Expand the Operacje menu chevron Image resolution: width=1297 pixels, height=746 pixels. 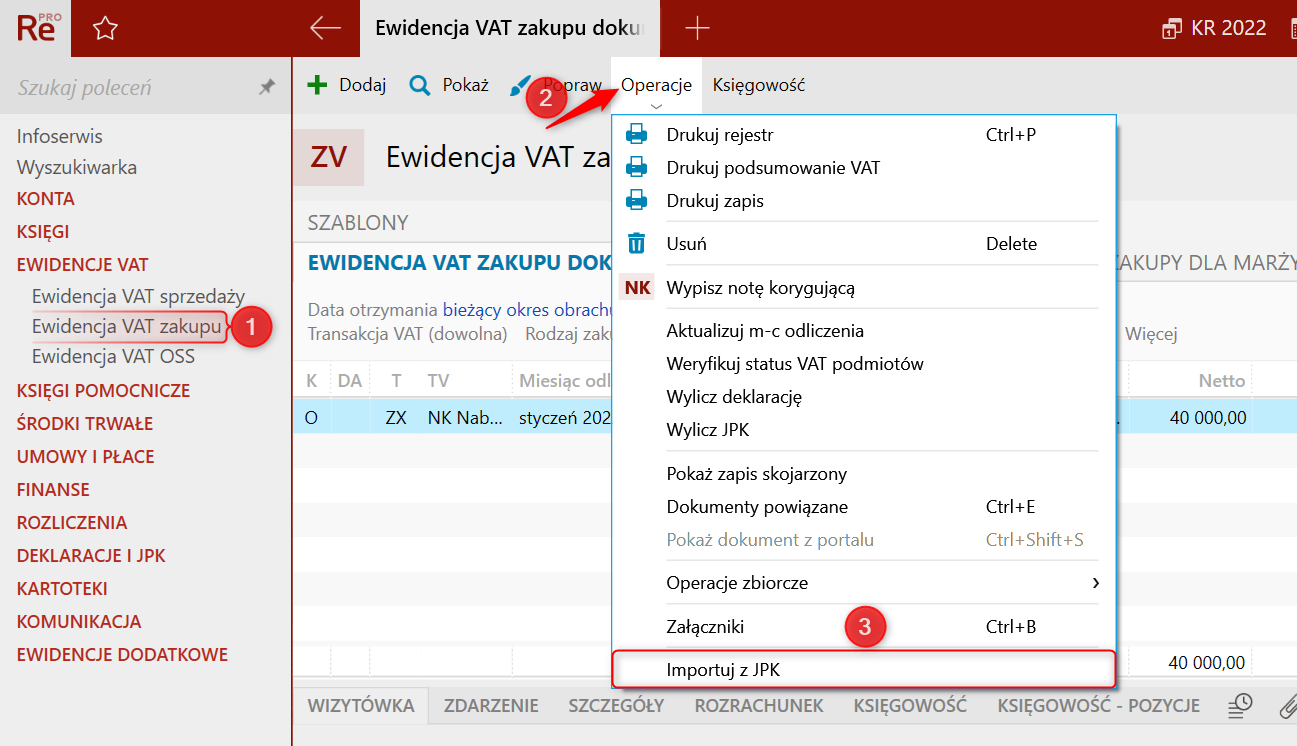[656, 106]
